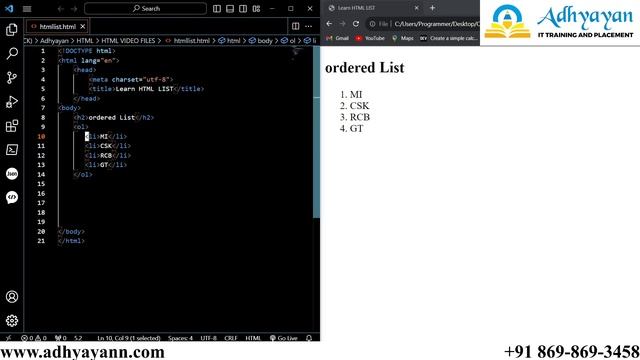640x360 pixels.
Task: Click the CSK list item code line
Action: click(x=108, y=146)
